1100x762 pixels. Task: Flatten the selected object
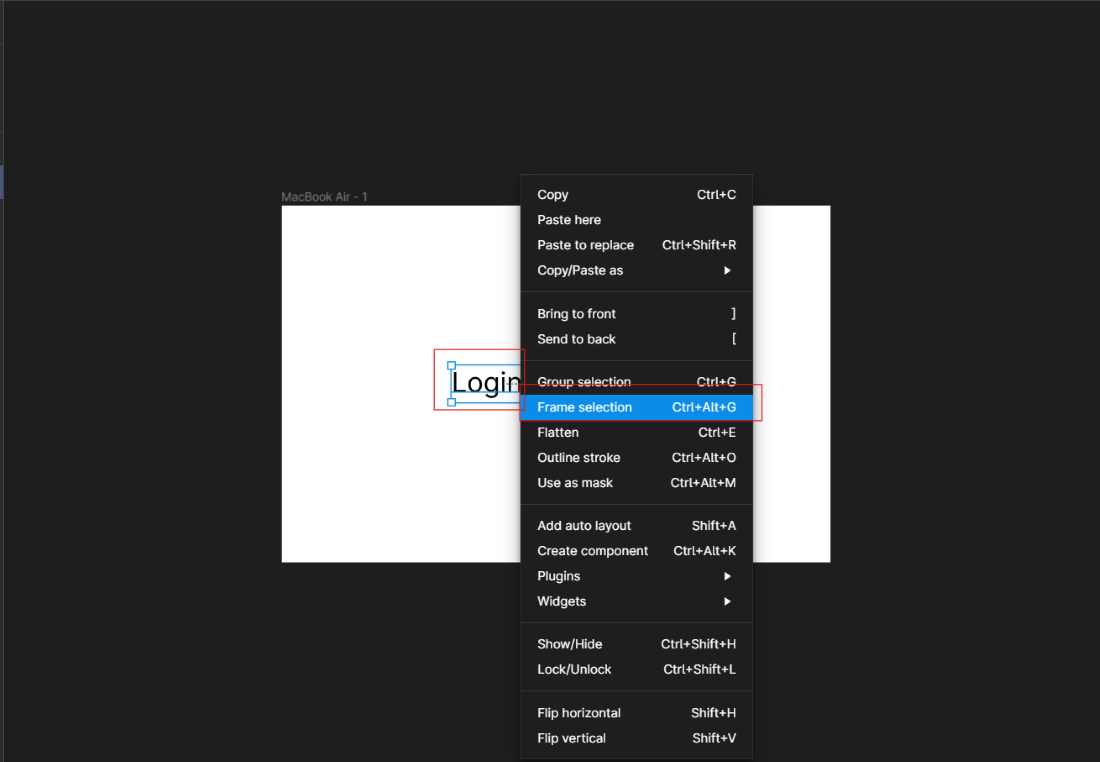557,432
